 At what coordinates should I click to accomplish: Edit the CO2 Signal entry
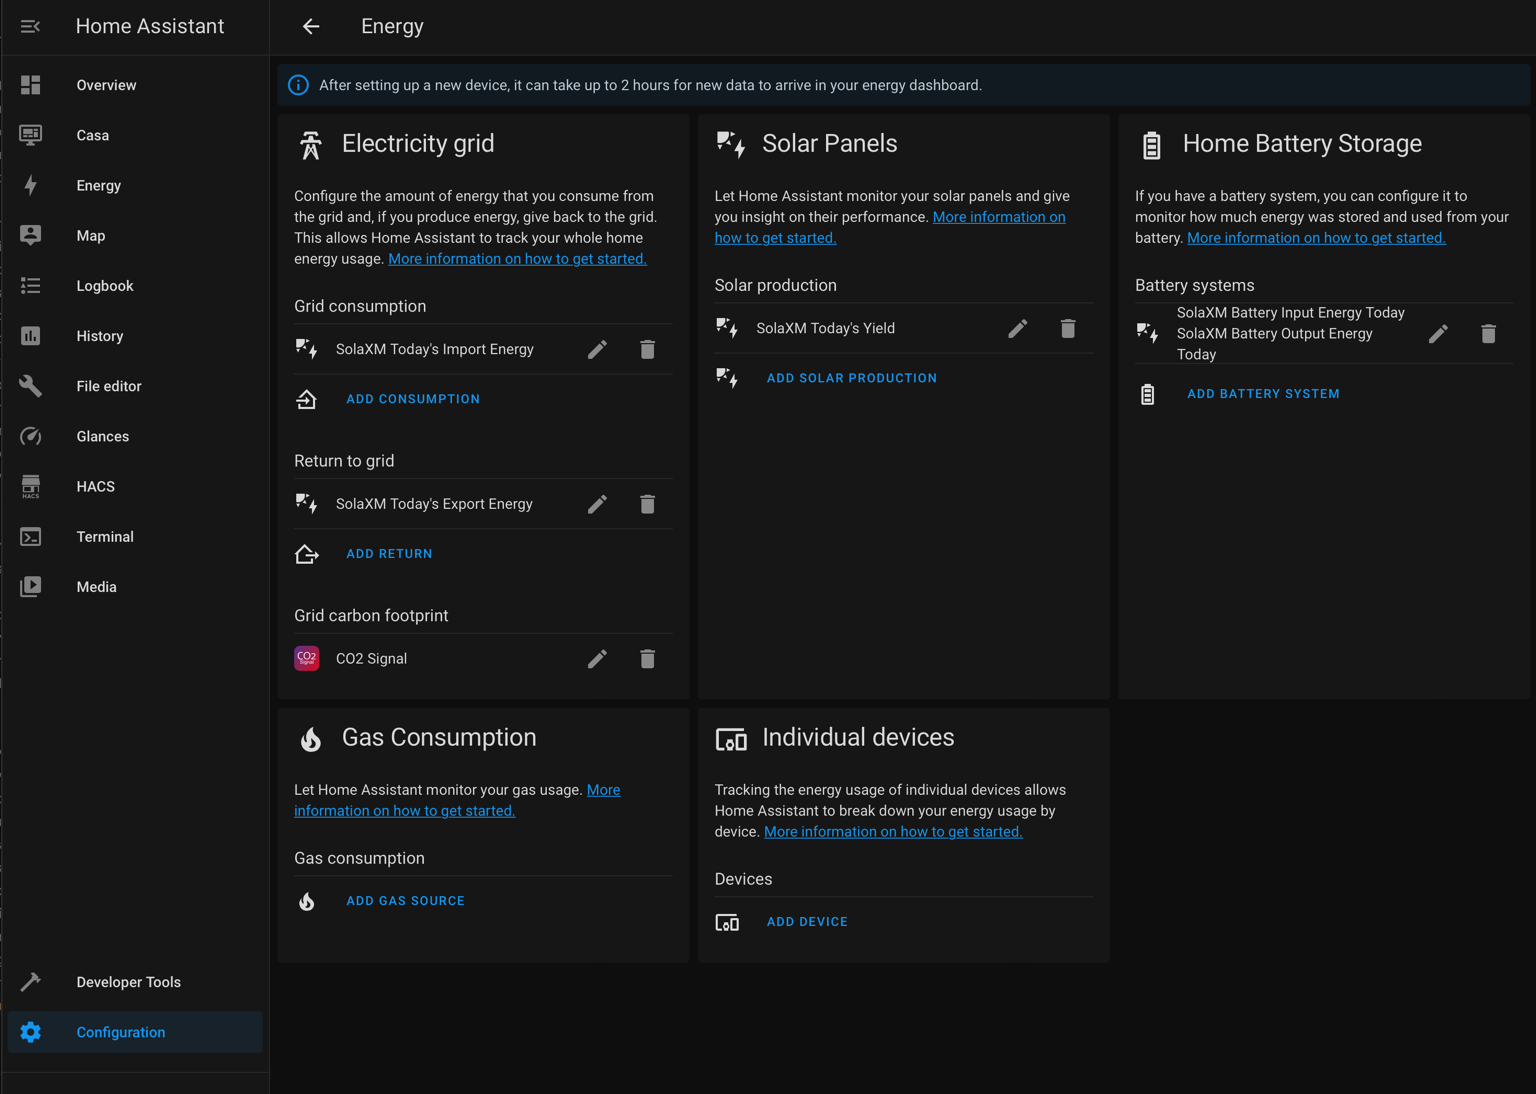[597, 659]
